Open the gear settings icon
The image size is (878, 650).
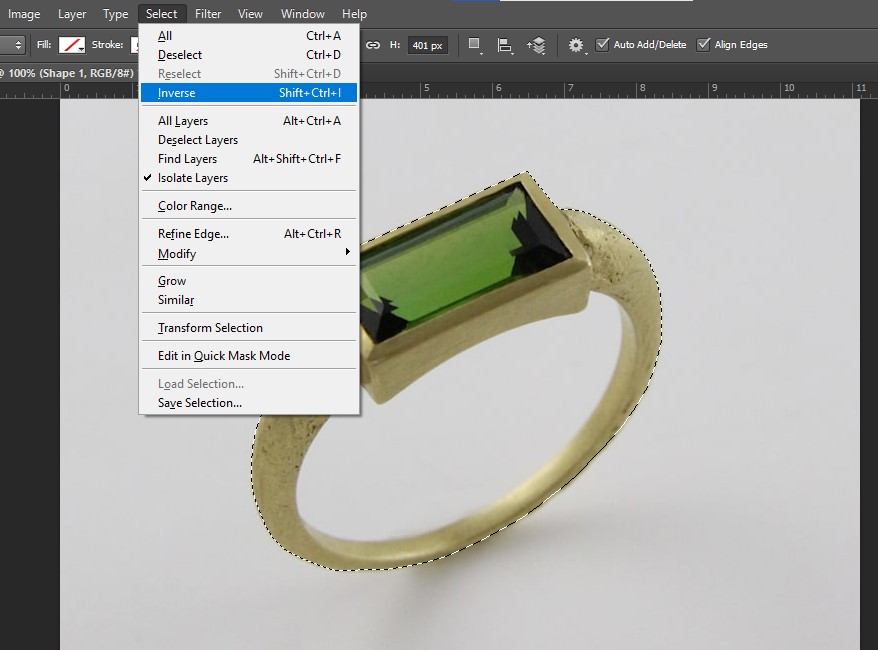pyautogui.click(x=576, y=45)
